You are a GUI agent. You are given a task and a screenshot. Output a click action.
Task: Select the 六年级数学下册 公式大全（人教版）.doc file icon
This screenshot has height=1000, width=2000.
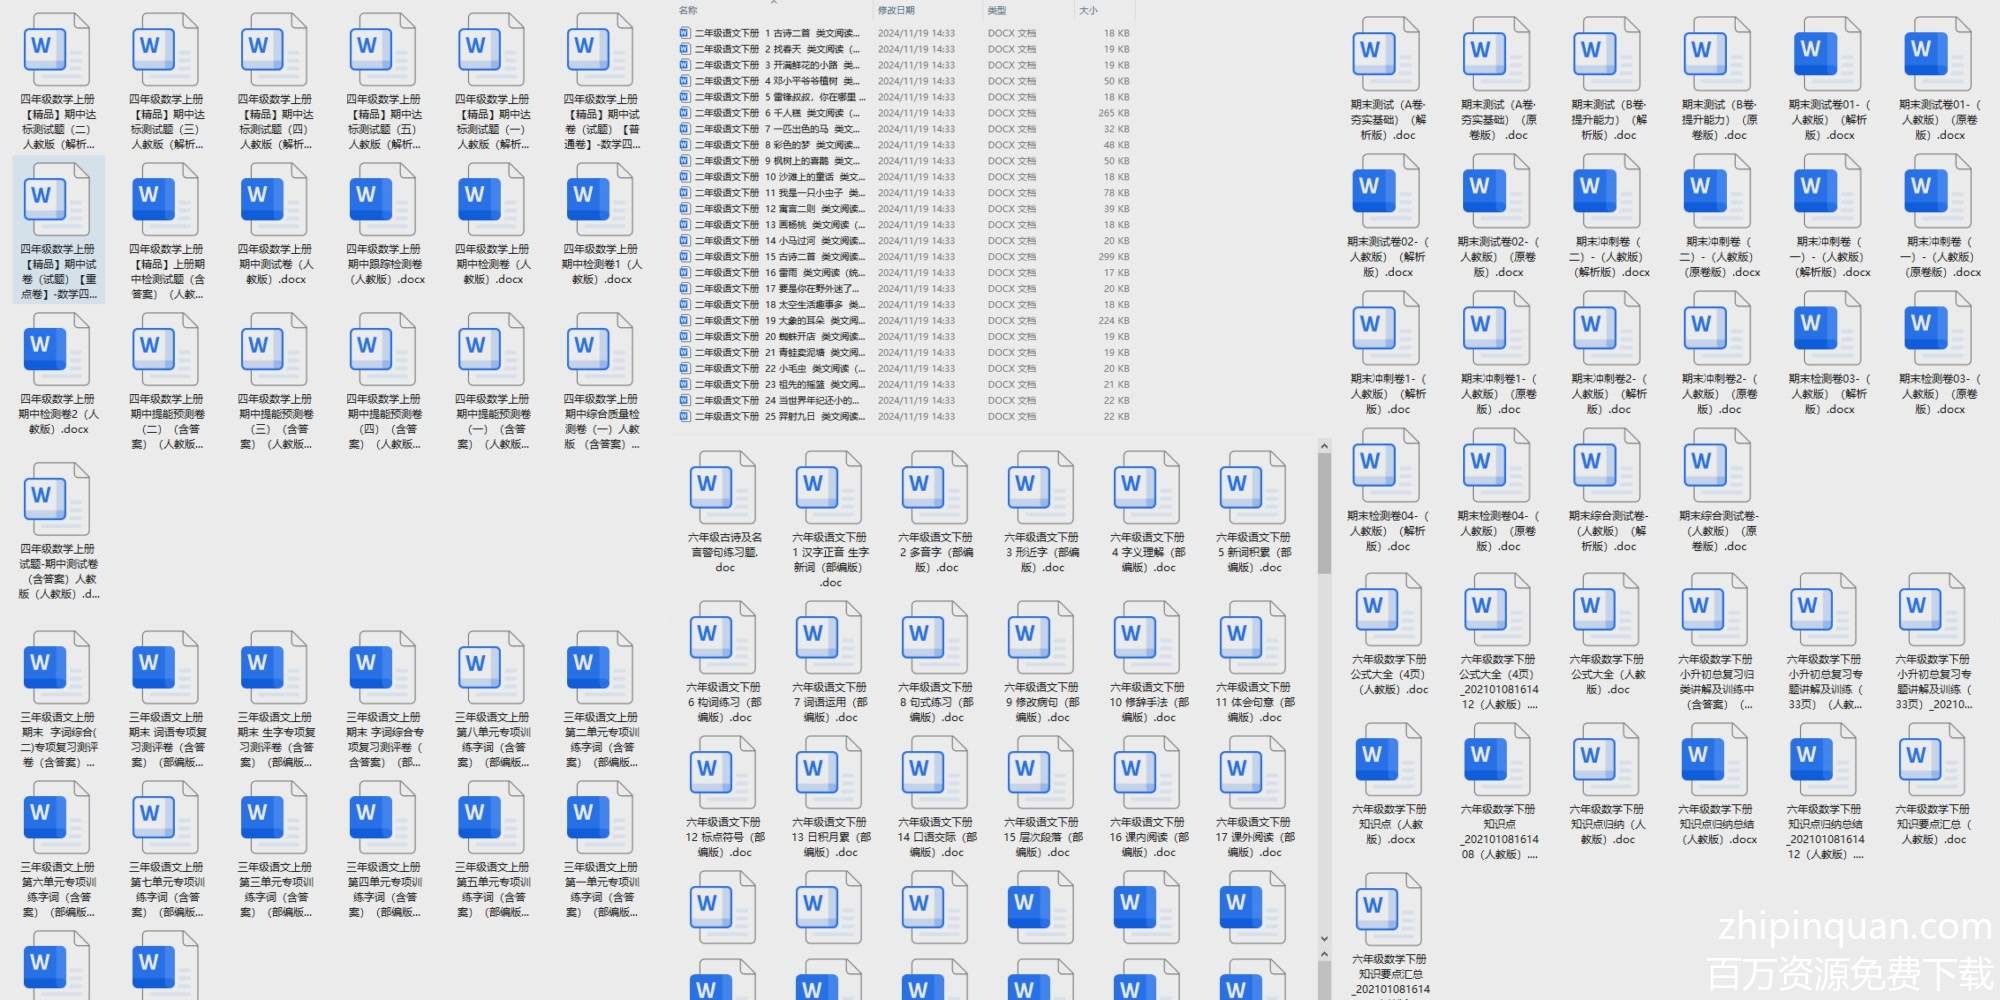[1607, 610]
